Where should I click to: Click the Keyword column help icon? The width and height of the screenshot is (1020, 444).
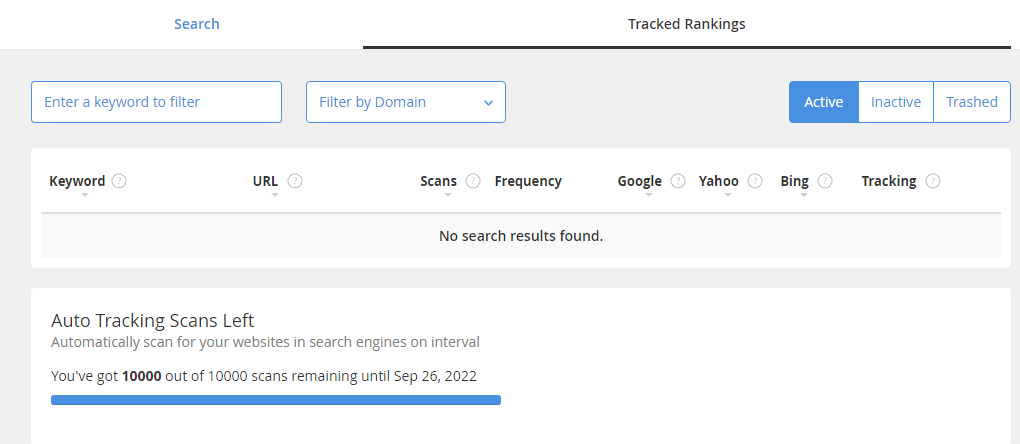click(118, 181)
